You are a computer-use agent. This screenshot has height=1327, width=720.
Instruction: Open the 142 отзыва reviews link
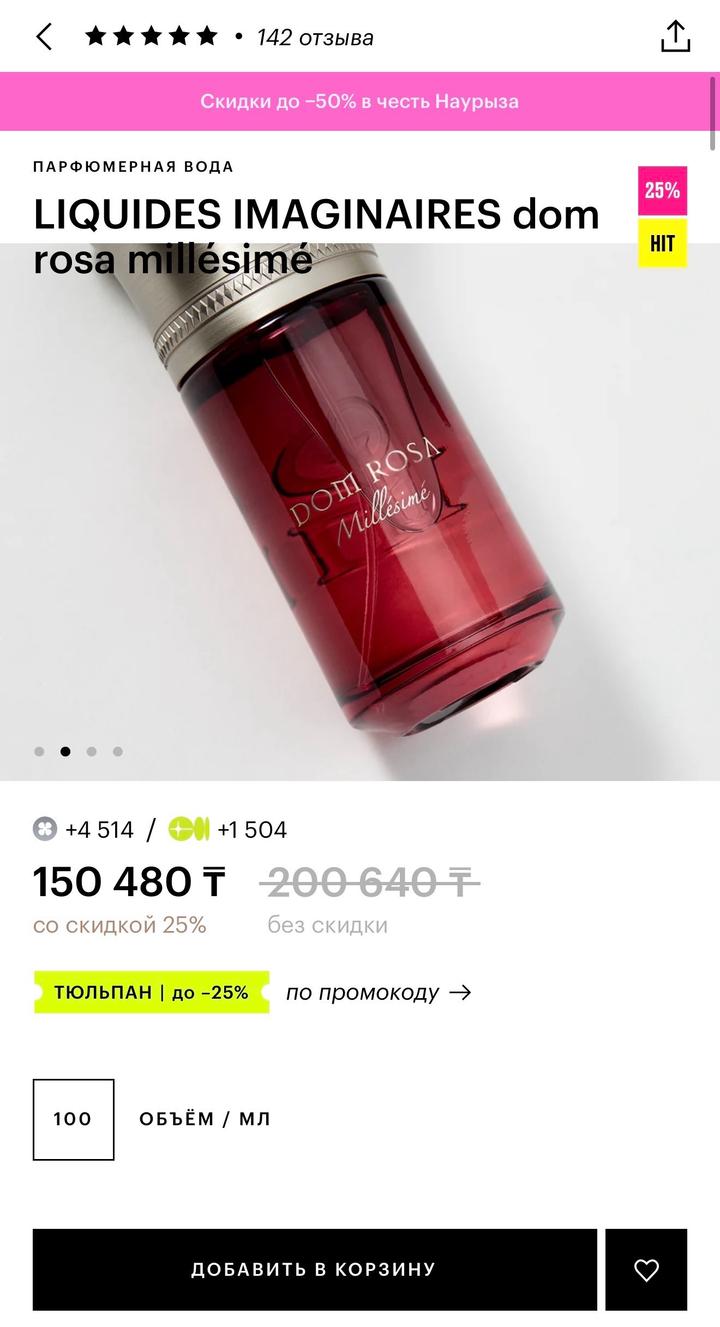(x=315, y=38)
